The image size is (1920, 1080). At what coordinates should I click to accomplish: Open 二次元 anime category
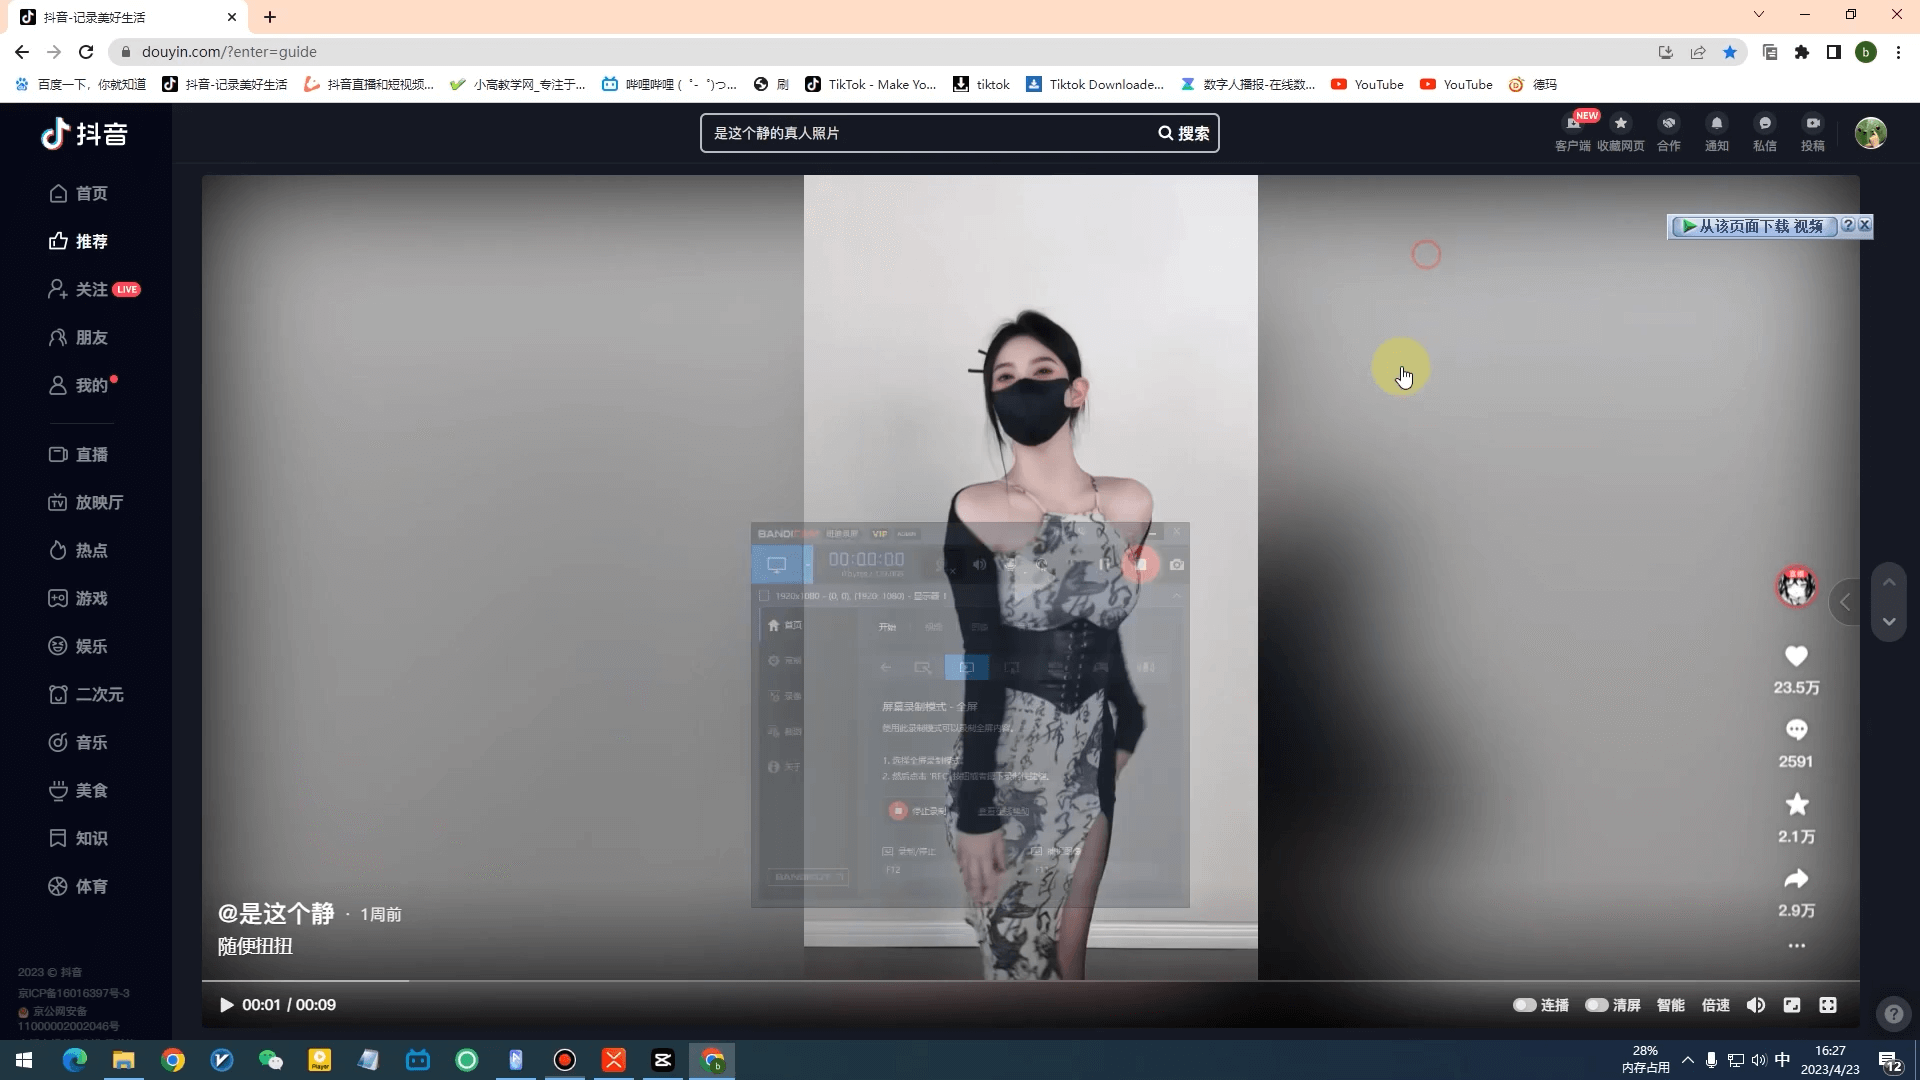pyautogui.click(x=86, y=694)
